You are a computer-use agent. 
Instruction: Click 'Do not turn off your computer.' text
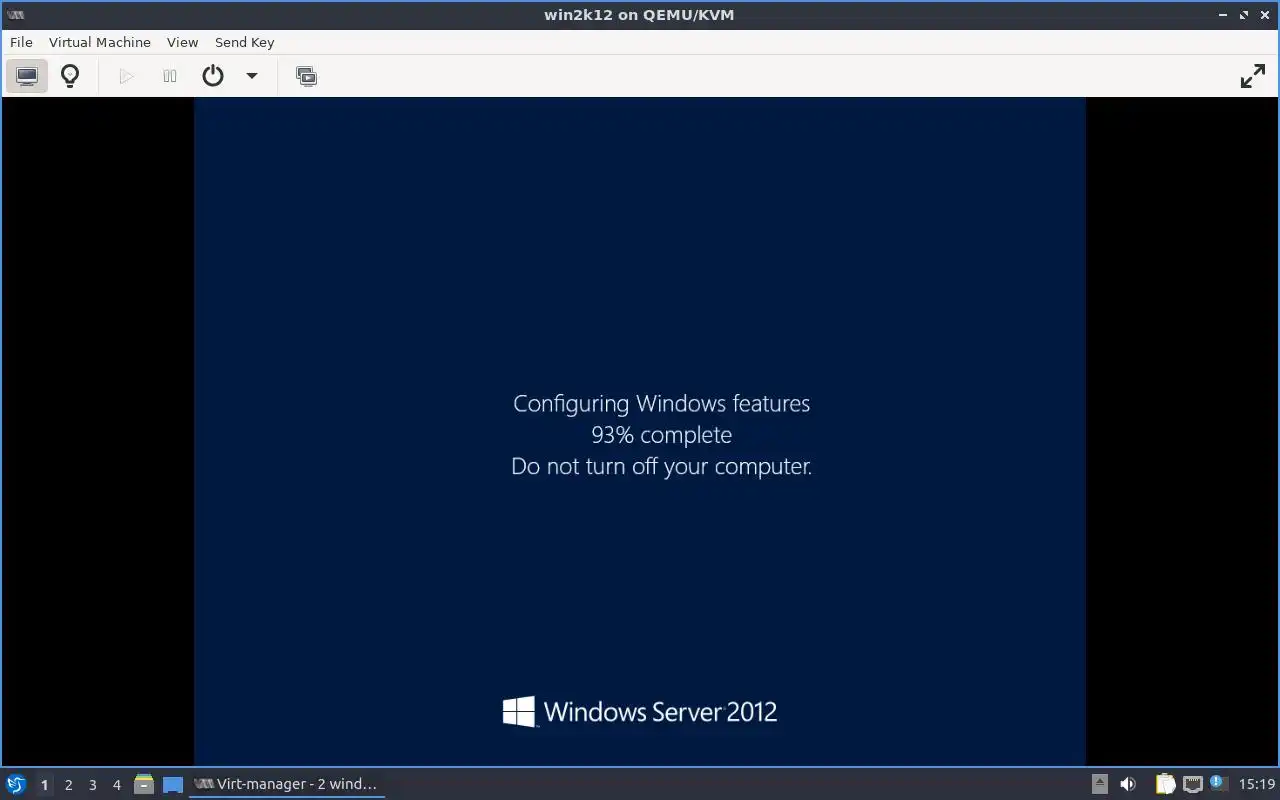click(661, 466)
